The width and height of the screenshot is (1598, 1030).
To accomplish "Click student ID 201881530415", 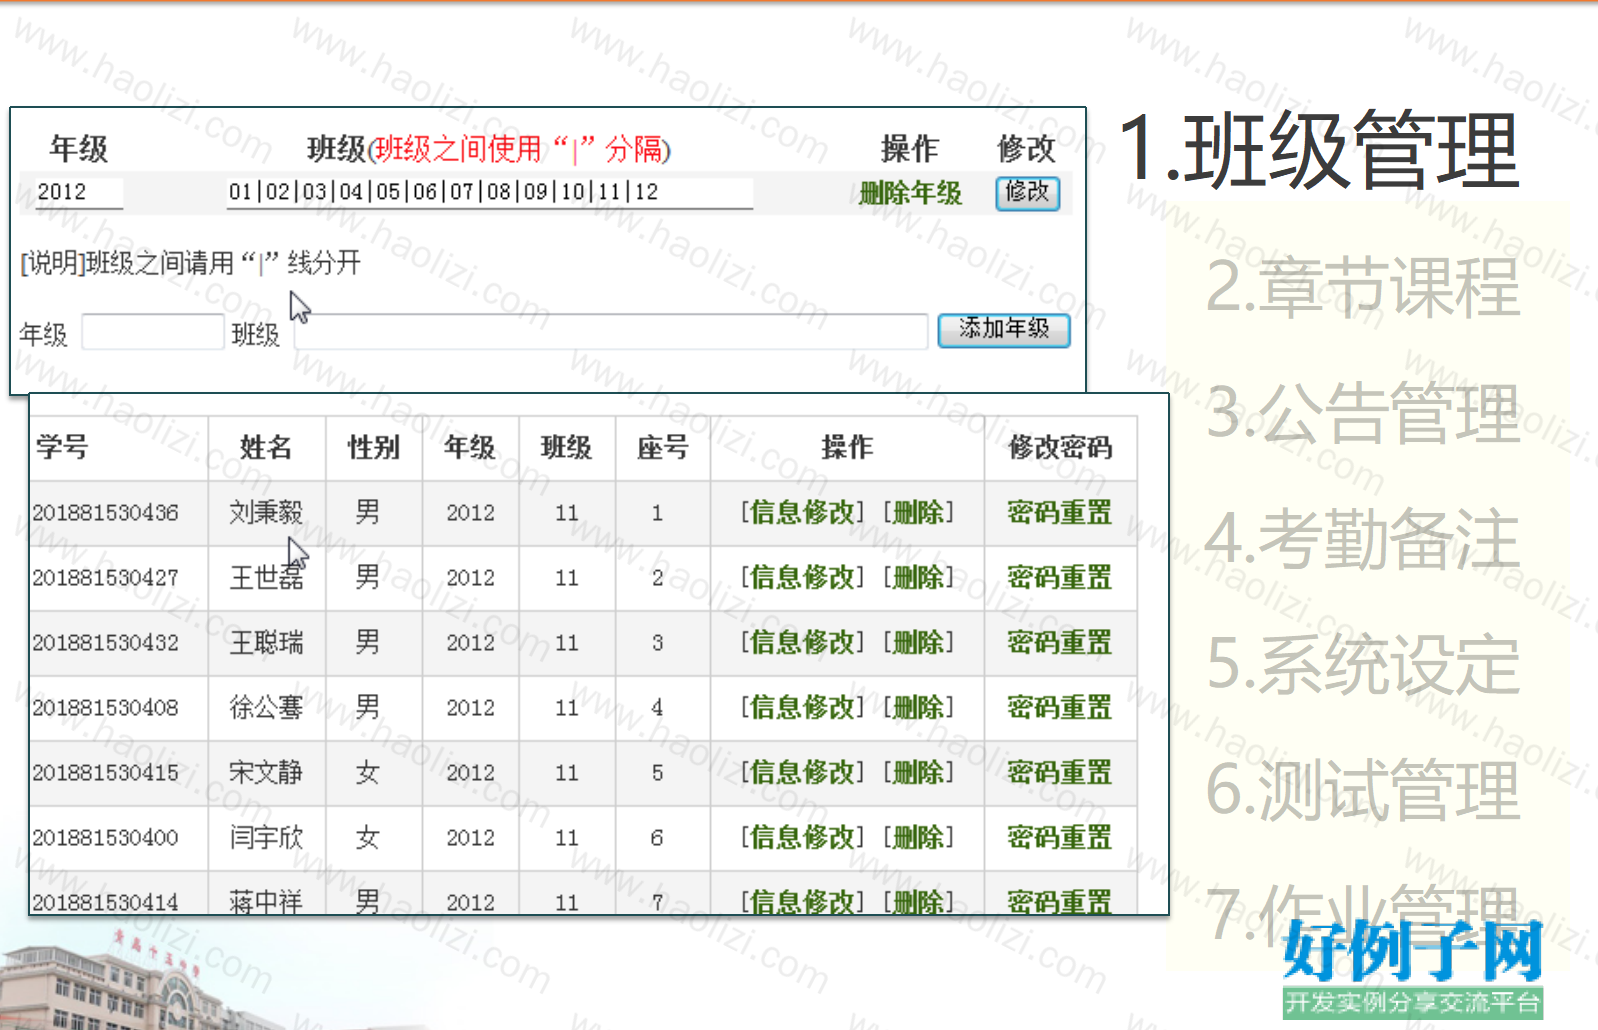I will click(106, 773).
